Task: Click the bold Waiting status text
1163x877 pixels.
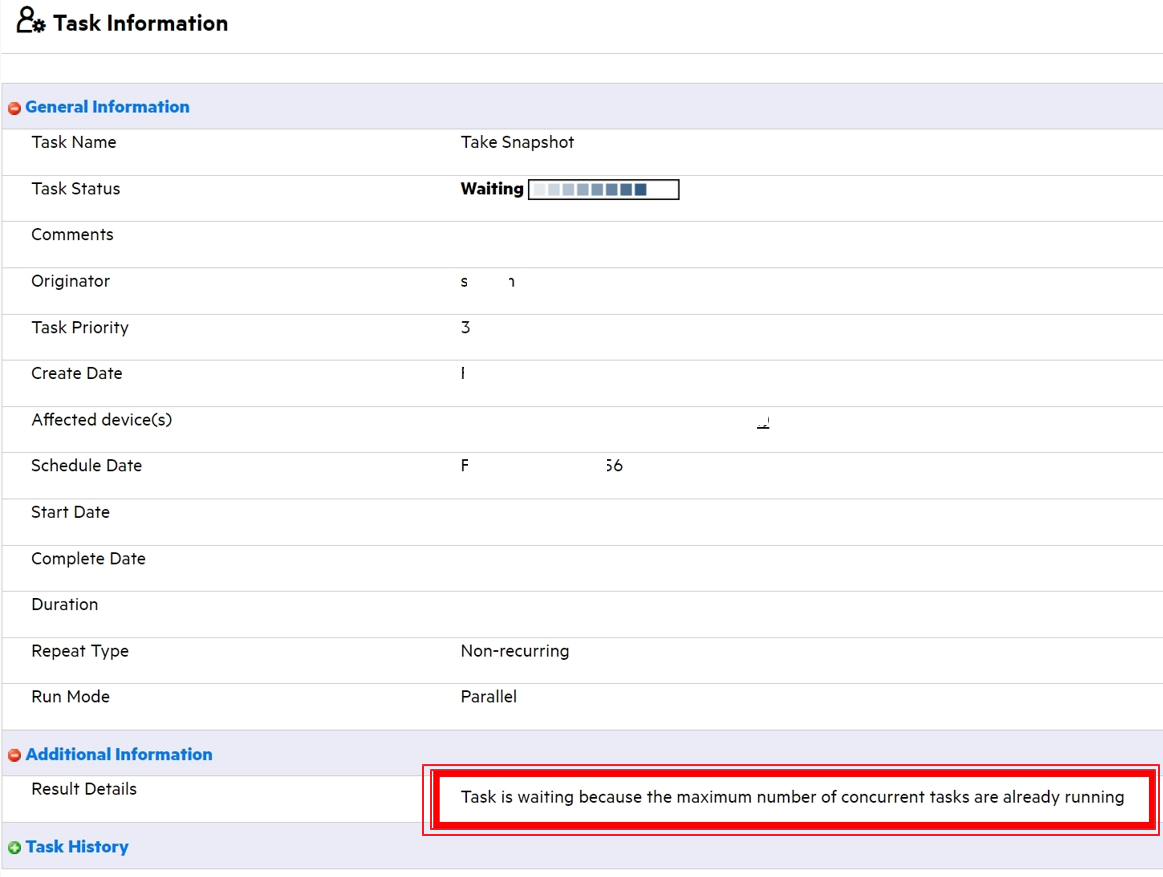Action: point(491,189)
